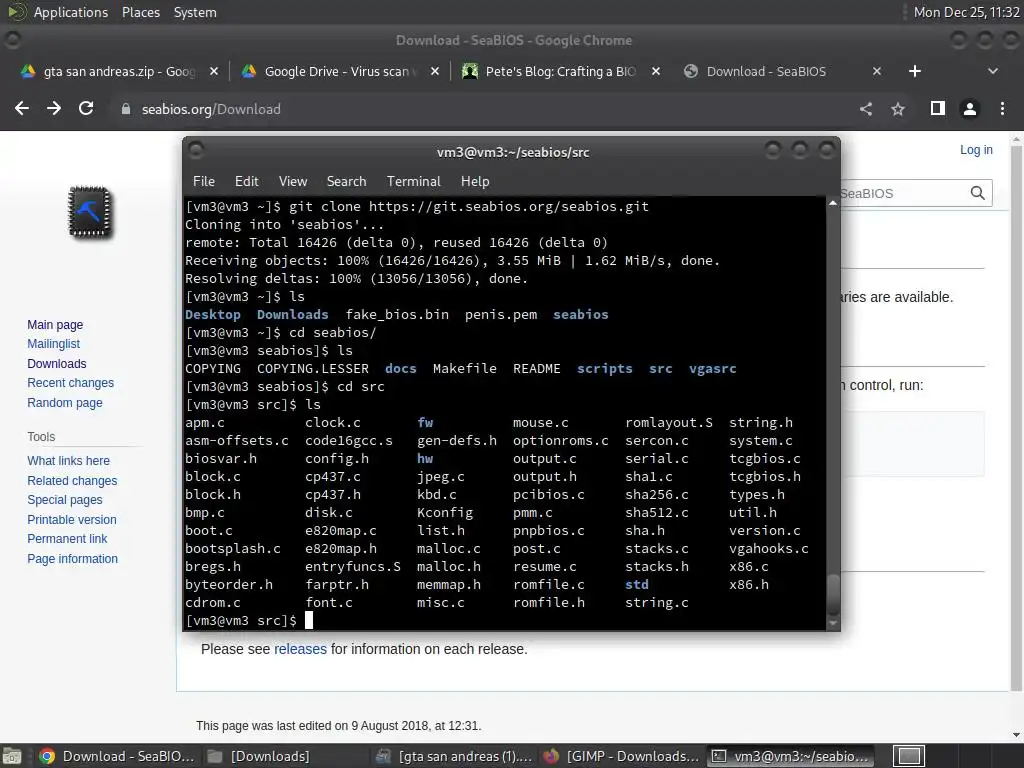Click SeaBIOS wiki search magnifier icon
The image size is (1024, 768).
pos(978,193)
